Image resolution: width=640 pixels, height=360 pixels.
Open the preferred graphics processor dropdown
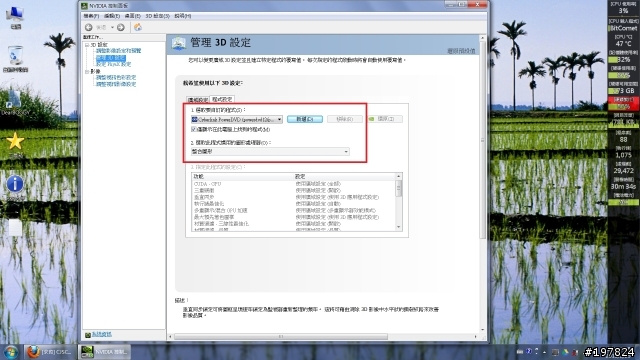(x=270, y=152)
